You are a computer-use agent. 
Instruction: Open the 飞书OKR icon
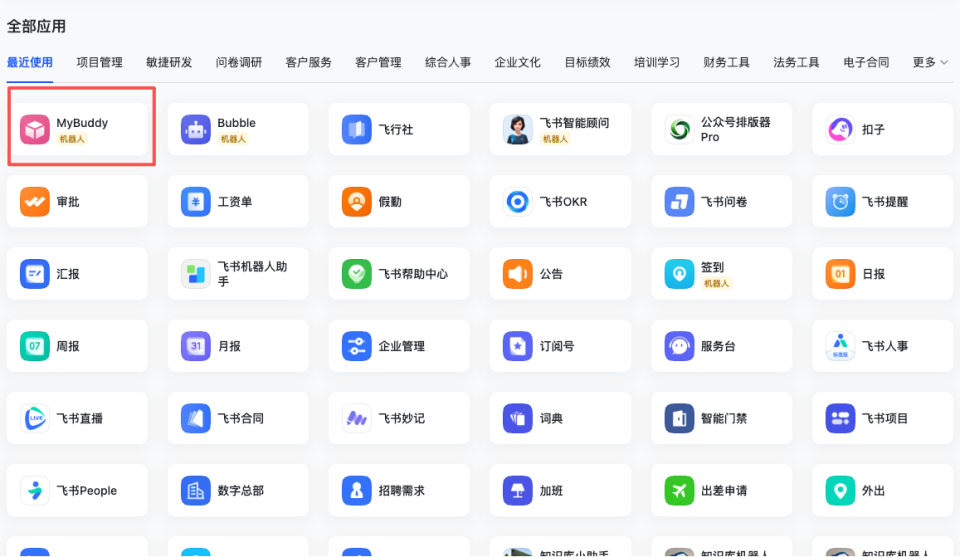[518, 201]
